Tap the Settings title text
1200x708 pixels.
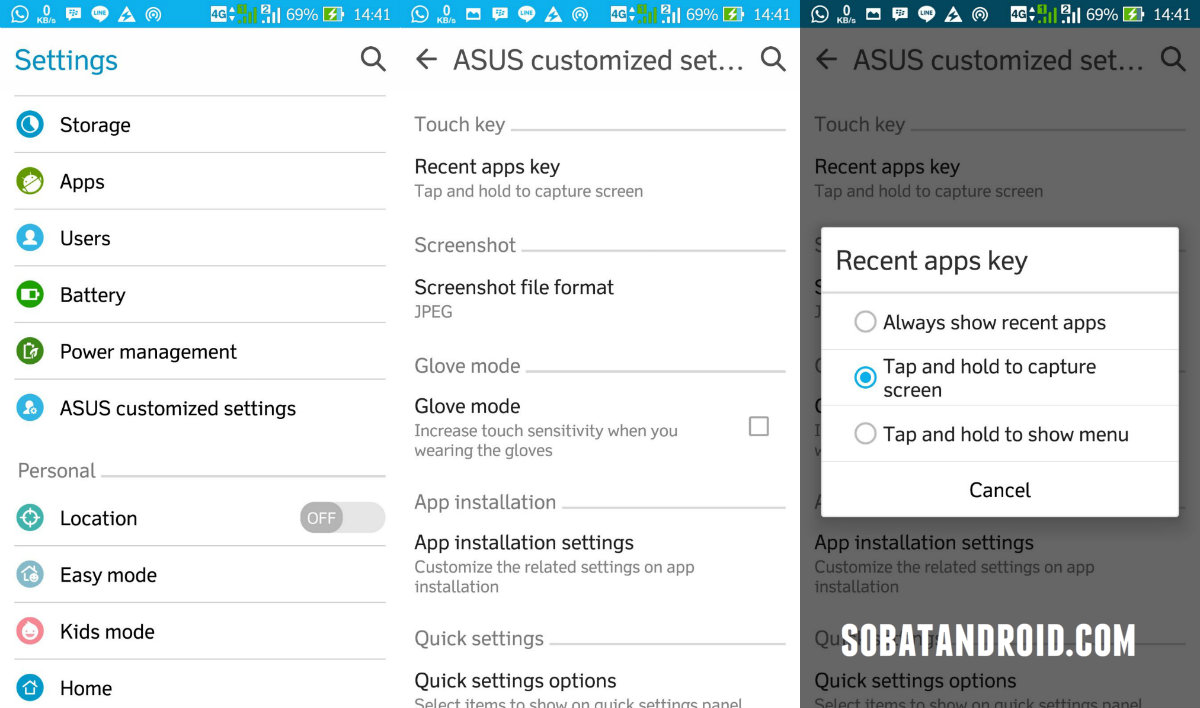pyautogui.click(x=66, y=61)
